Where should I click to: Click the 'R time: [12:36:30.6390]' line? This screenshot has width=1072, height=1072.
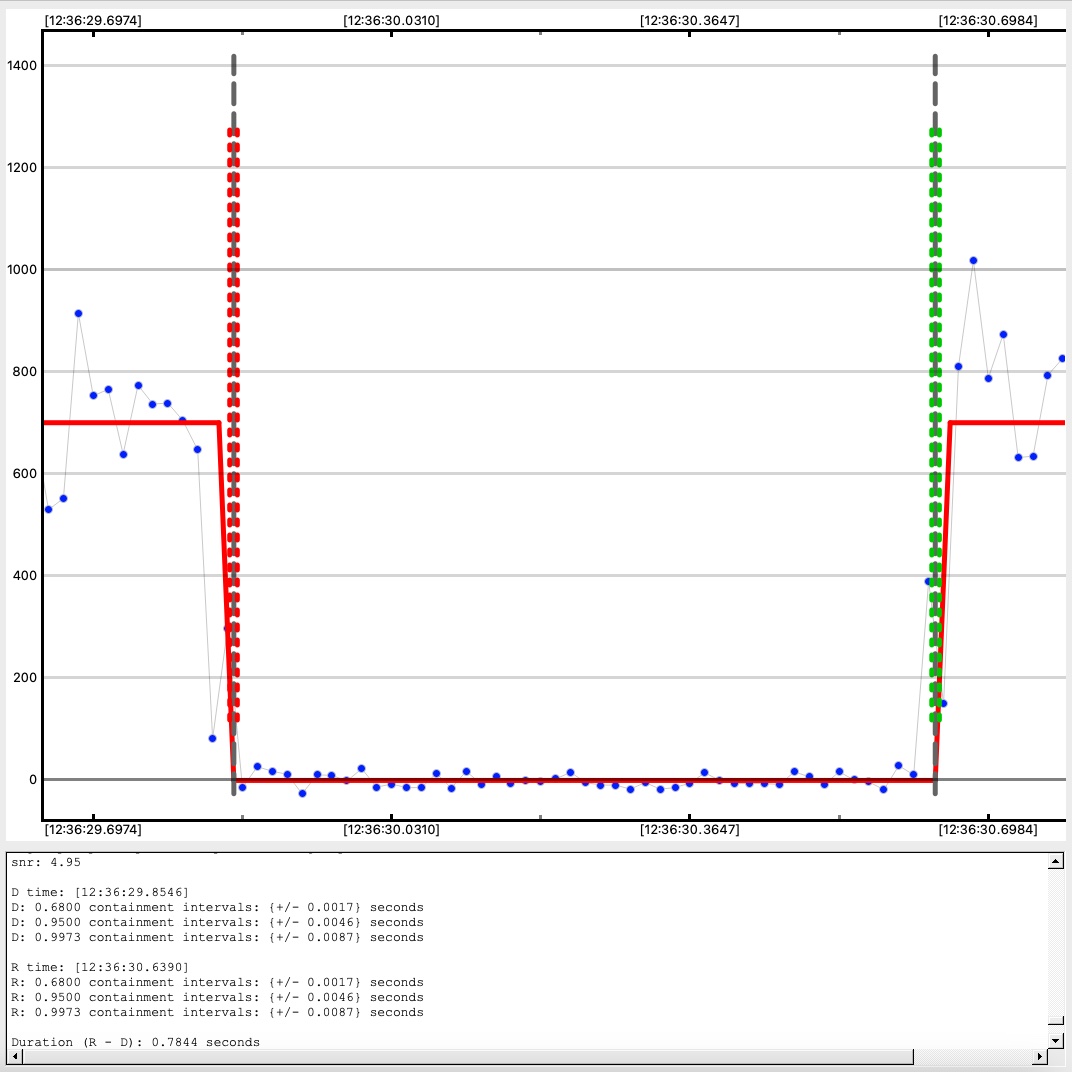(100, 967)
